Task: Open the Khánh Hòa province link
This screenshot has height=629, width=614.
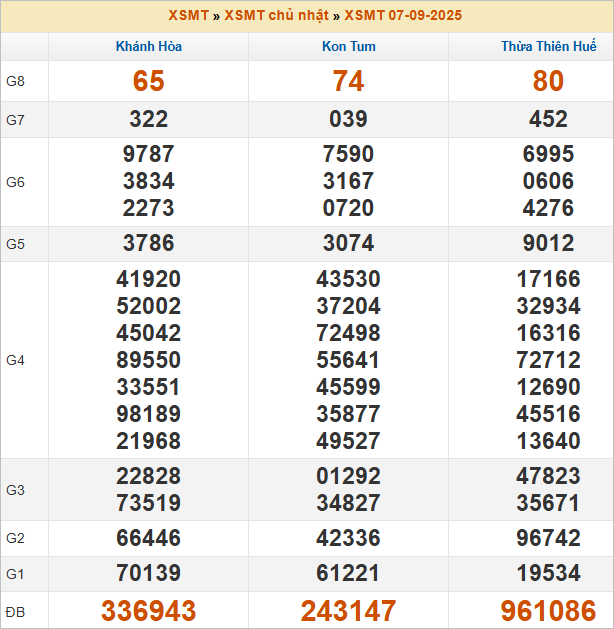Action: [149, 47]
